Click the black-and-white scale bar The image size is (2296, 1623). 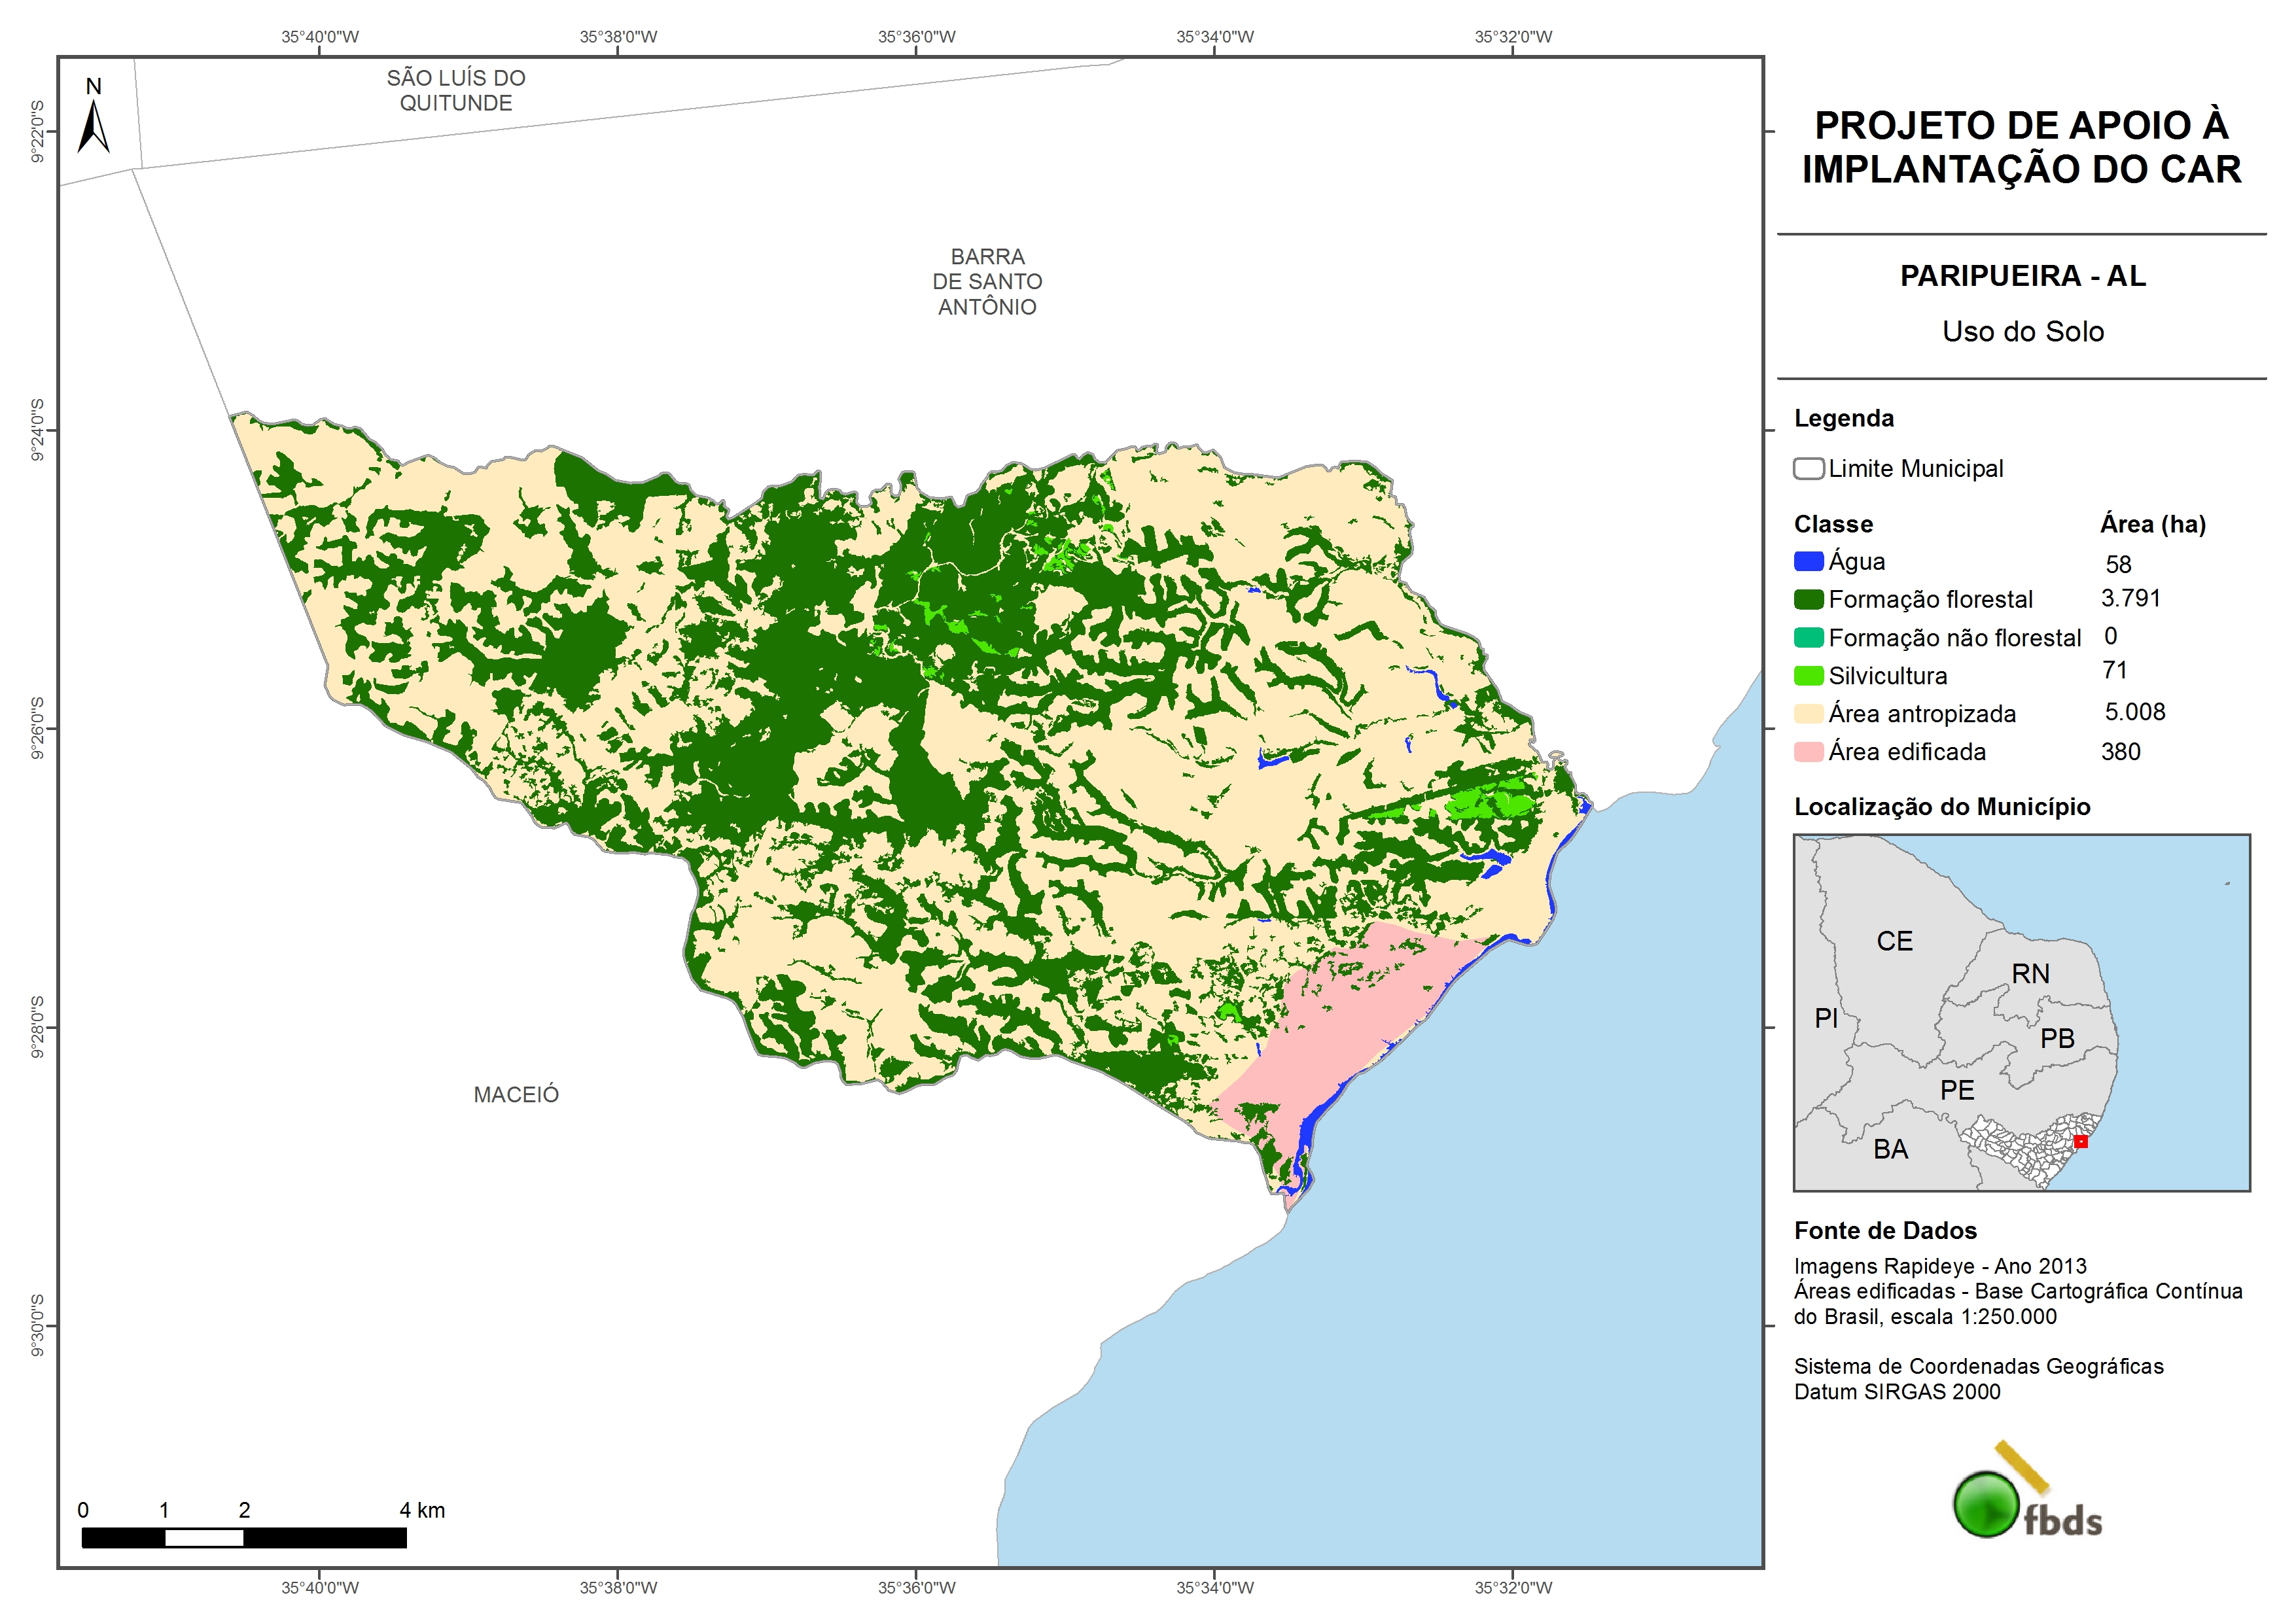[x=244, y=1537]
